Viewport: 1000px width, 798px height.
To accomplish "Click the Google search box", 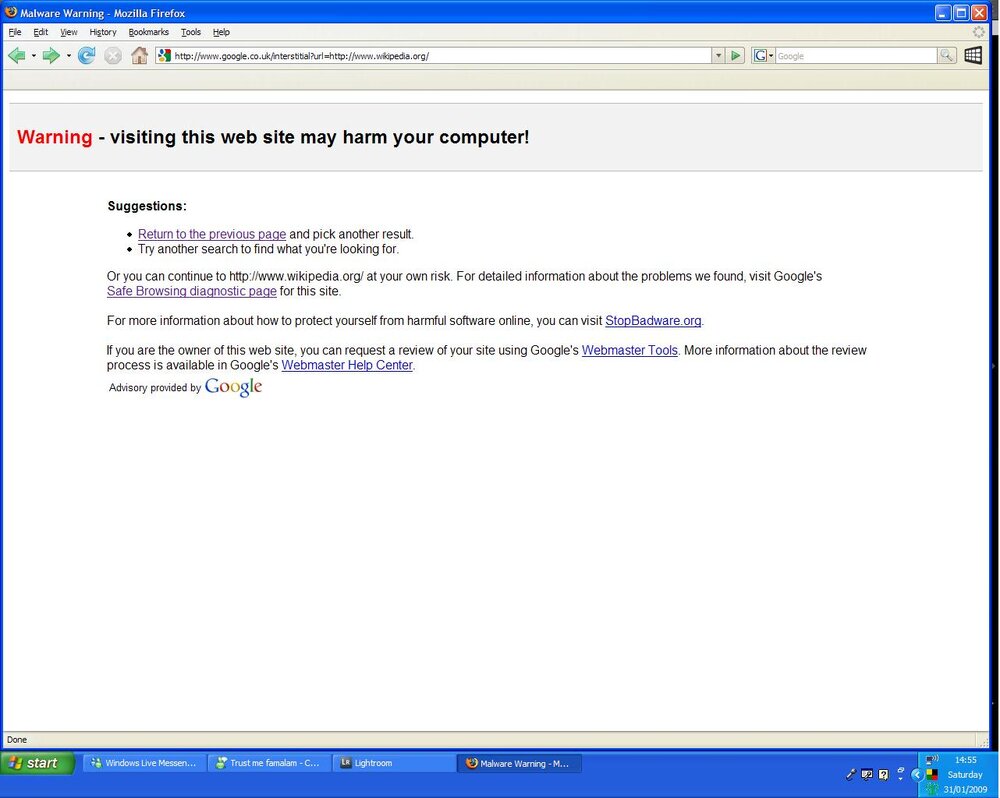I will (x=856, y=56).
